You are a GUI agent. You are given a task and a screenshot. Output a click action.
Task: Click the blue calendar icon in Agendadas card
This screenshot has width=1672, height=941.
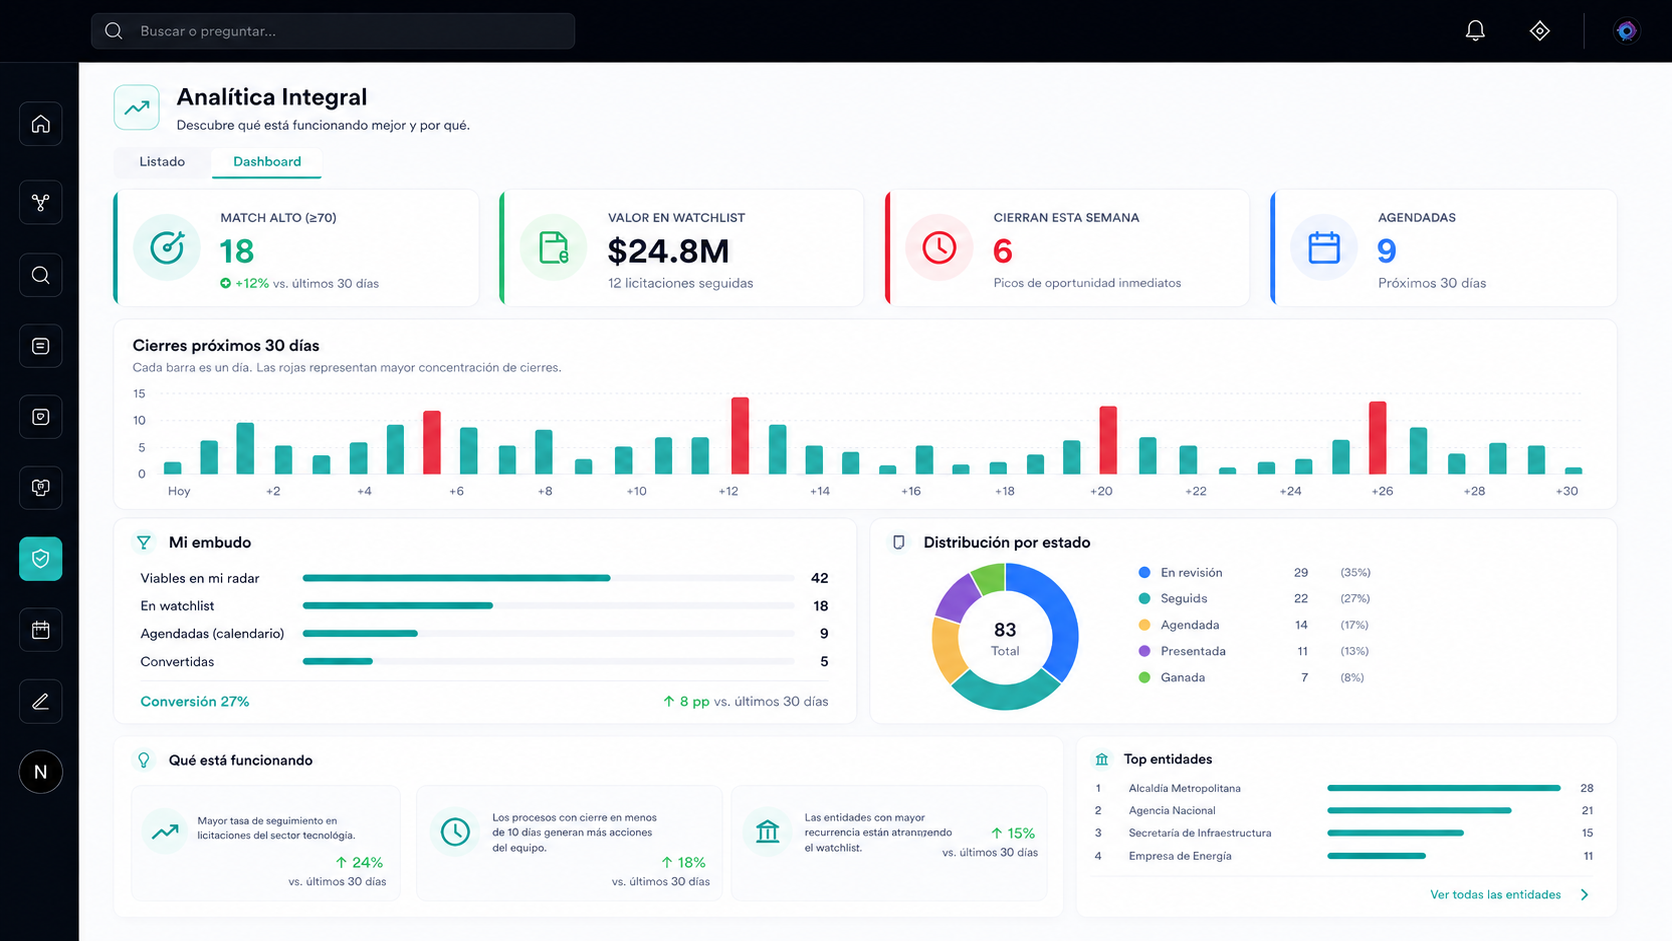(x=1324, y=247)
